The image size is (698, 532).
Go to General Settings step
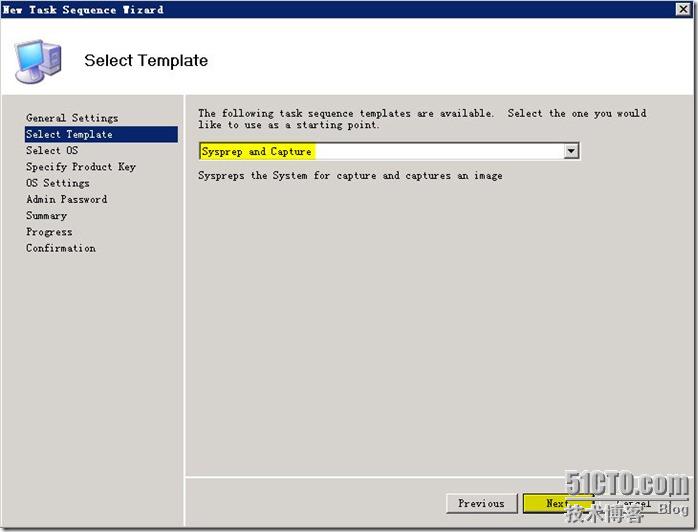pos(72,118)
